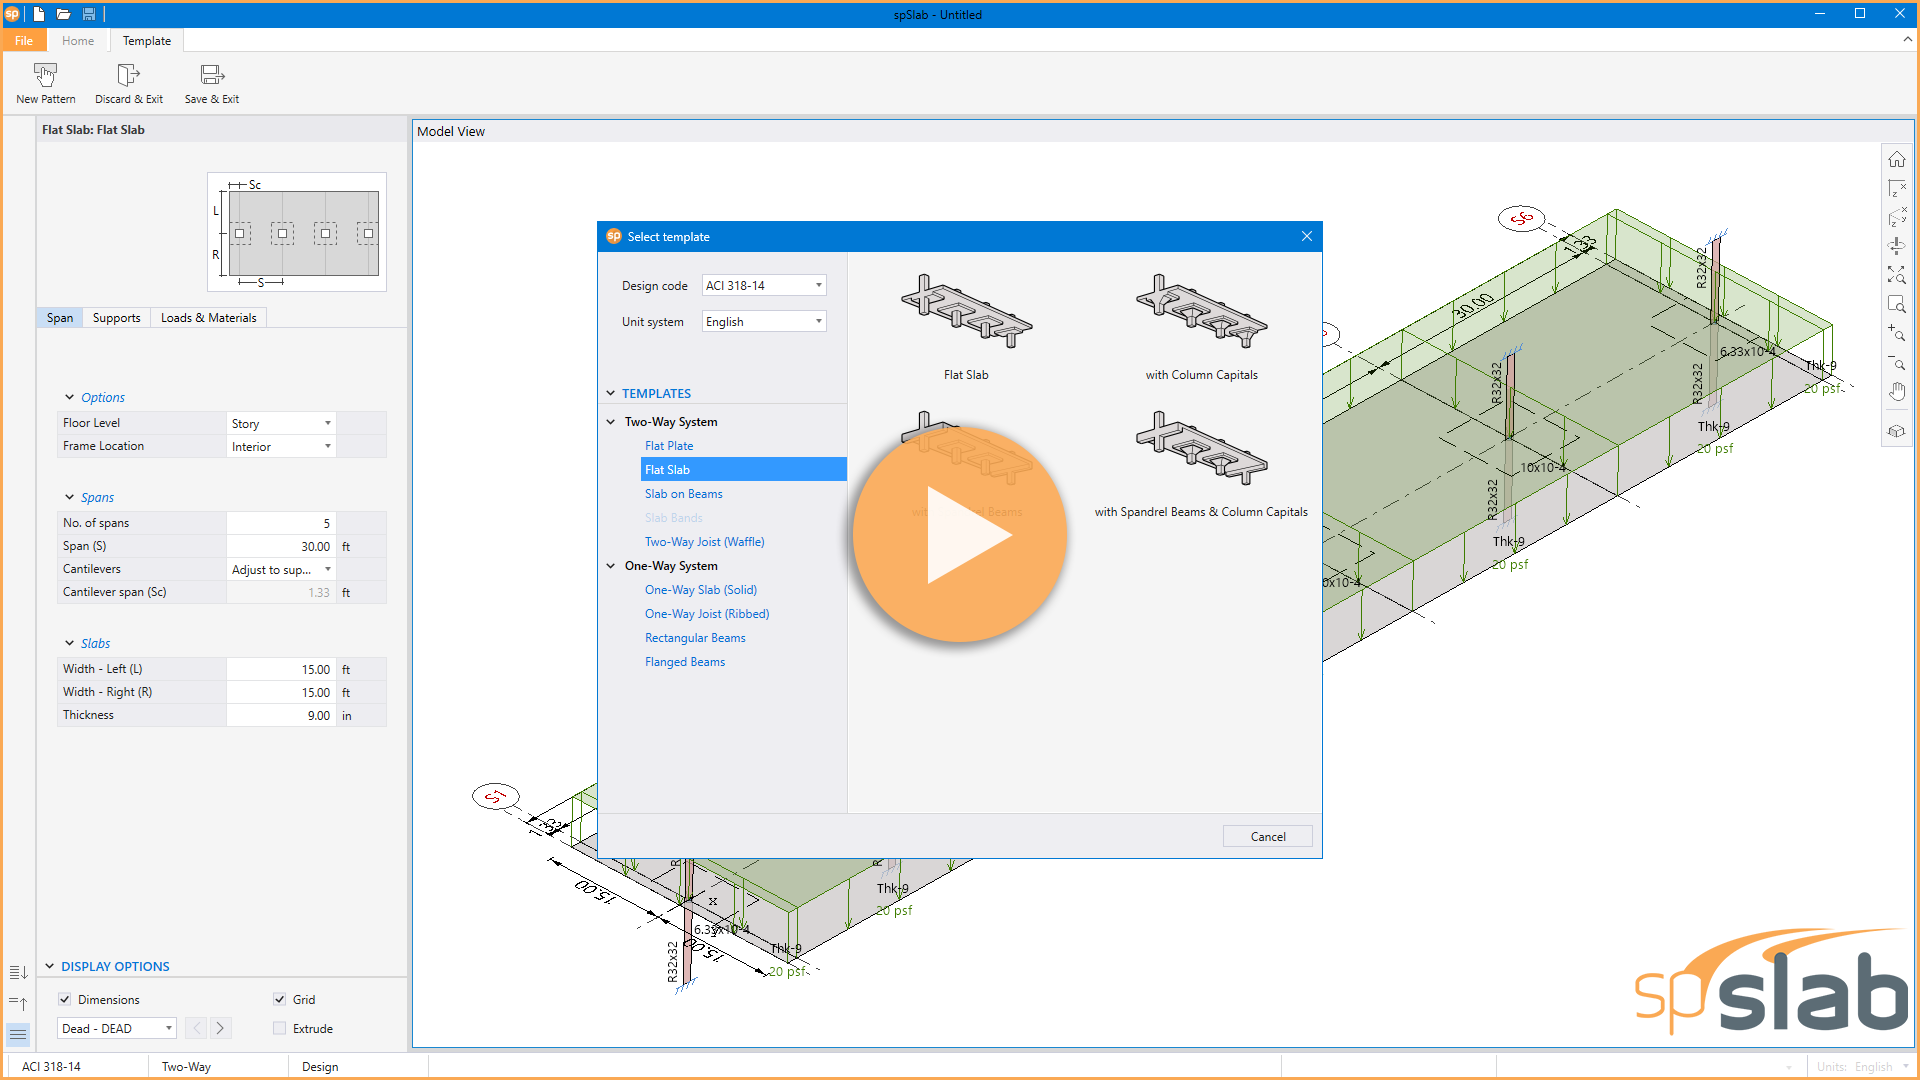The height and width of the screenshot is (1080, 1920).
Task: Click the No. of spans input field
Action: coord(281,523)
